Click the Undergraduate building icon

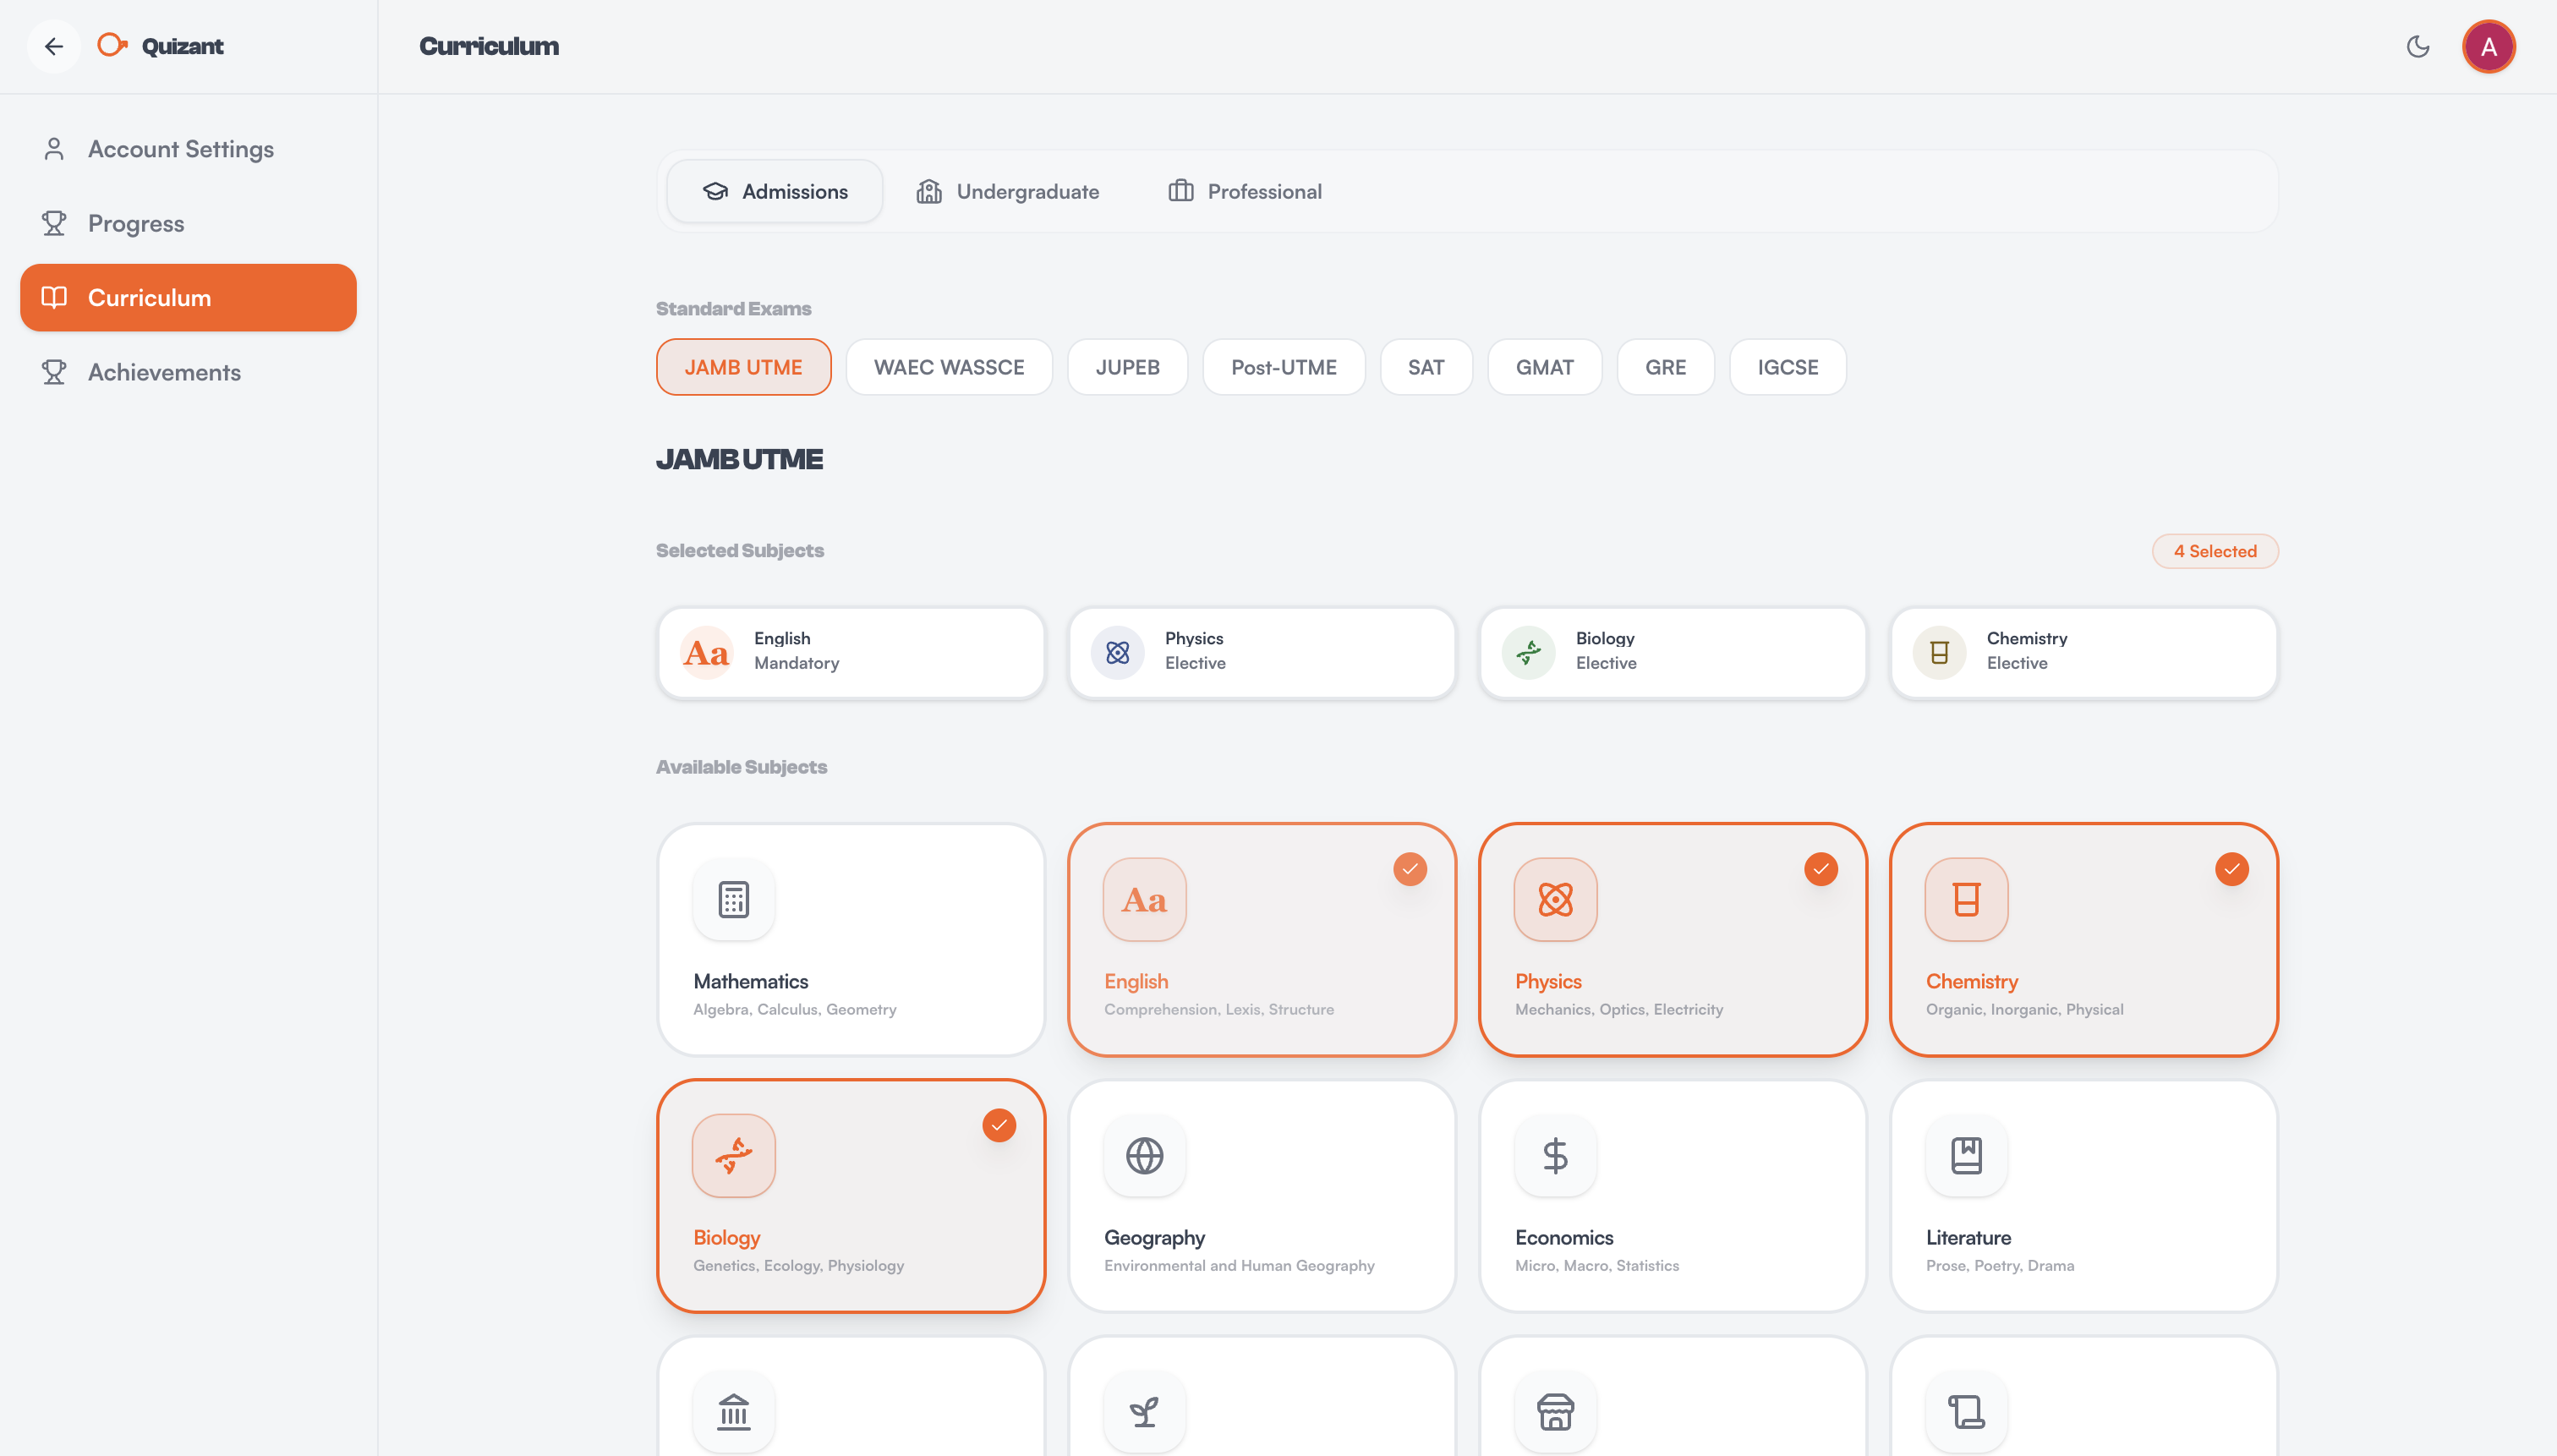[x=930, y=191]
